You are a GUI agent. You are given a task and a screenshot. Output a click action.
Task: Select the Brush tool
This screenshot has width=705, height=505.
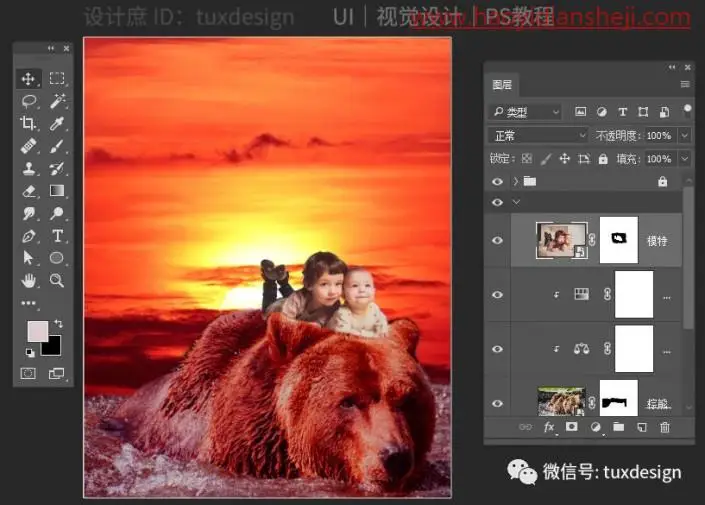coord(57,146)
